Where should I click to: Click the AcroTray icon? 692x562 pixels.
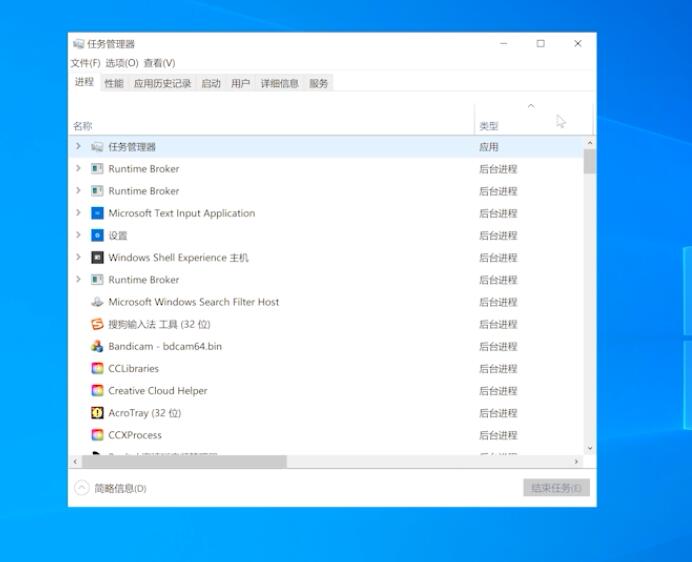pyautogui.click(x=97, y=413)
